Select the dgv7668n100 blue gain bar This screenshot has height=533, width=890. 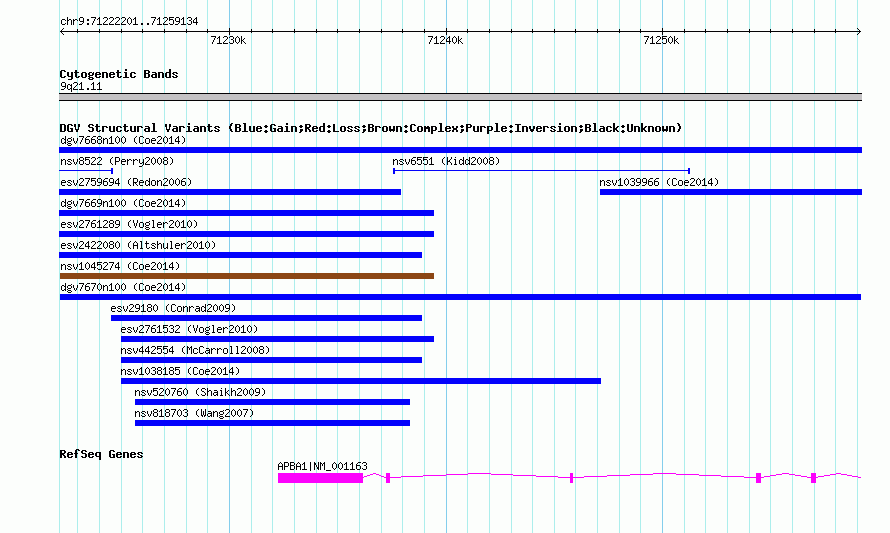[x=460, y=150]
